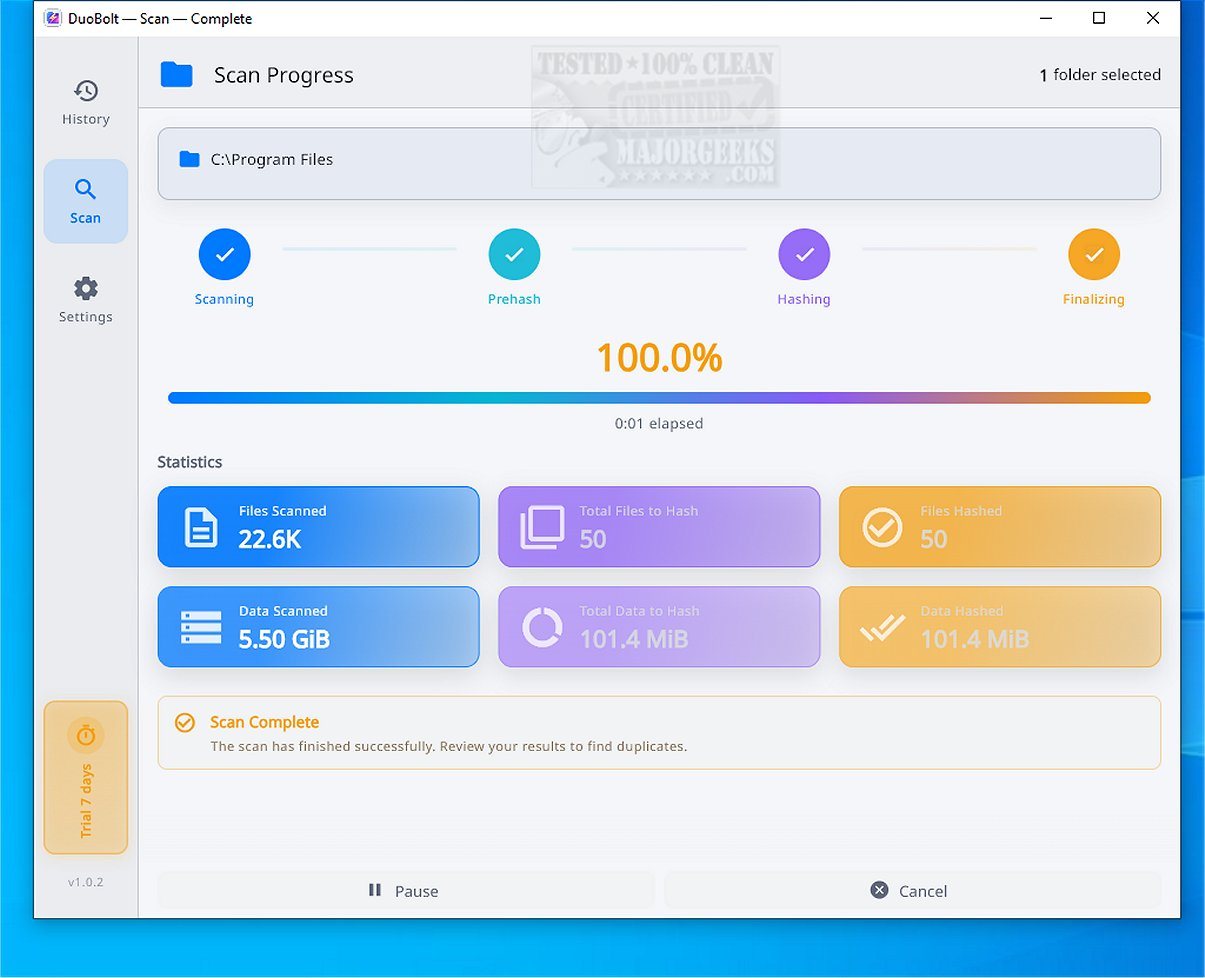Open the Settings sidebar tab
Screen dimensions: 1205x978
click(86, 300)
